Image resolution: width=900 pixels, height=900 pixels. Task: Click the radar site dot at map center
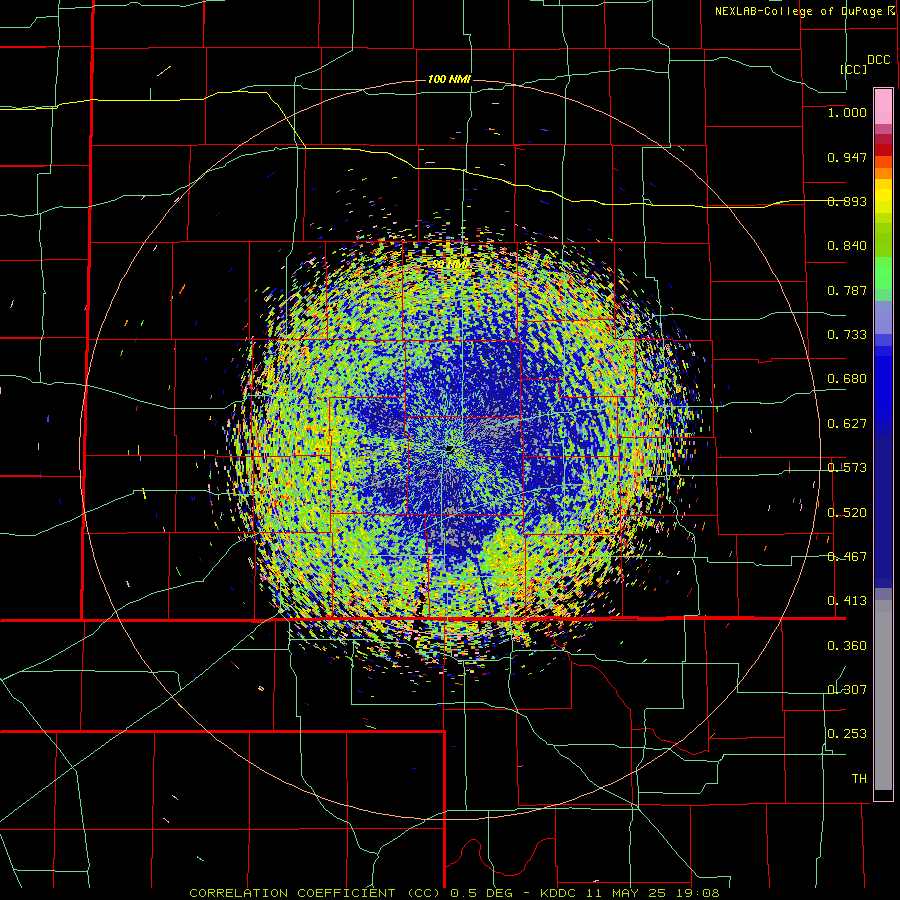tap(449, 449)
